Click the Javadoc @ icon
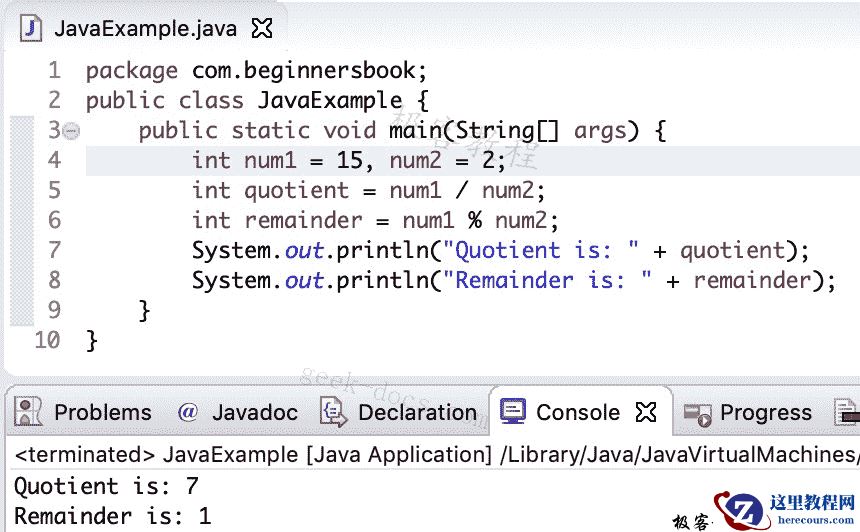This screenshot has width=860, height=532. [x=188, y=411]
